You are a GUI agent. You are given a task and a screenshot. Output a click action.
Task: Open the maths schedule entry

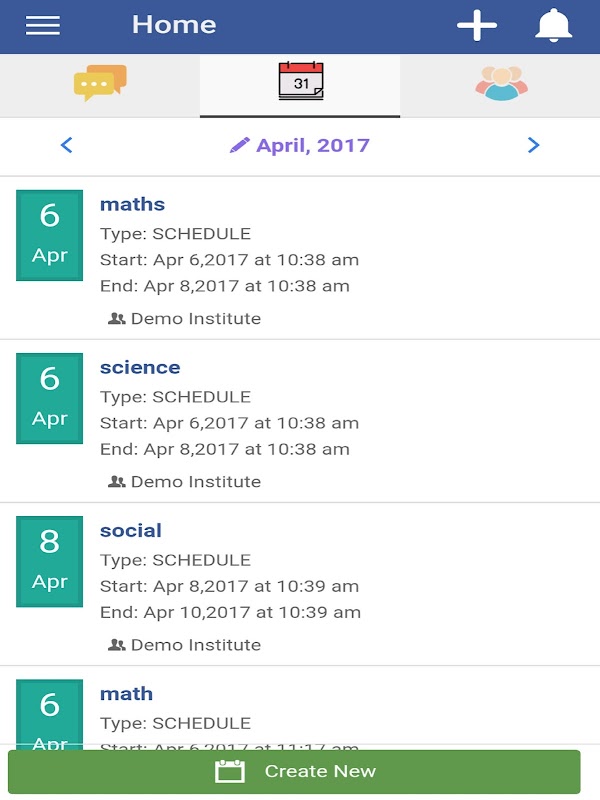(132, 204)
